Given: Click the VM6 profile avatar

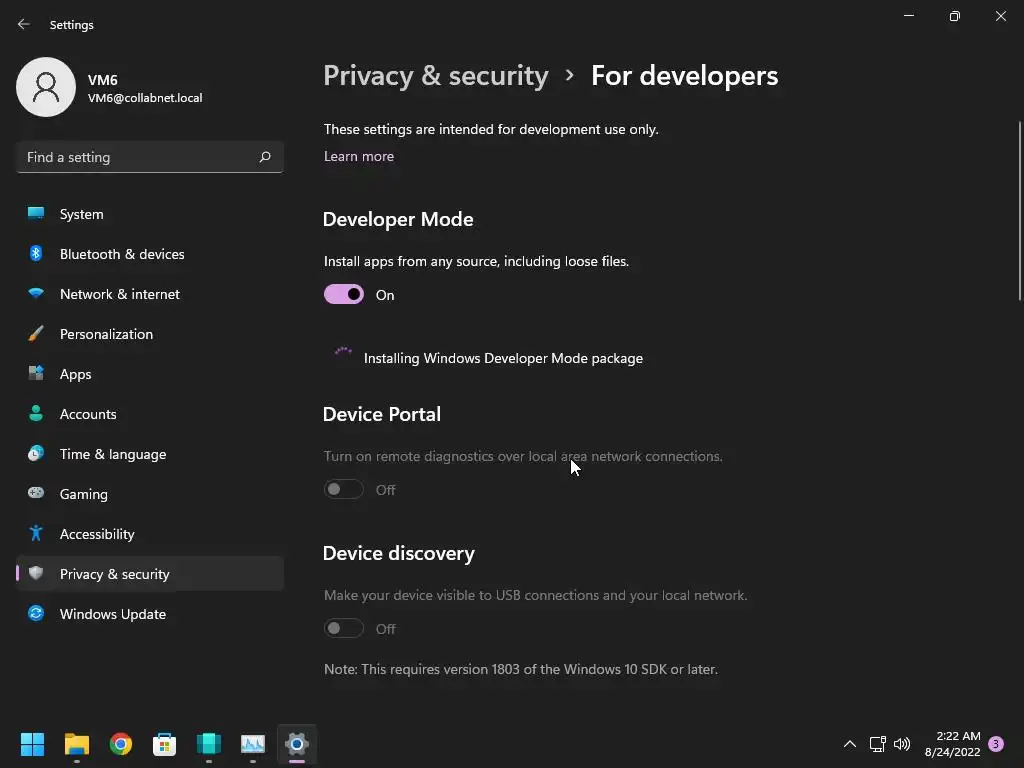Looking at the screenshot, I should [x=46, y=87].
